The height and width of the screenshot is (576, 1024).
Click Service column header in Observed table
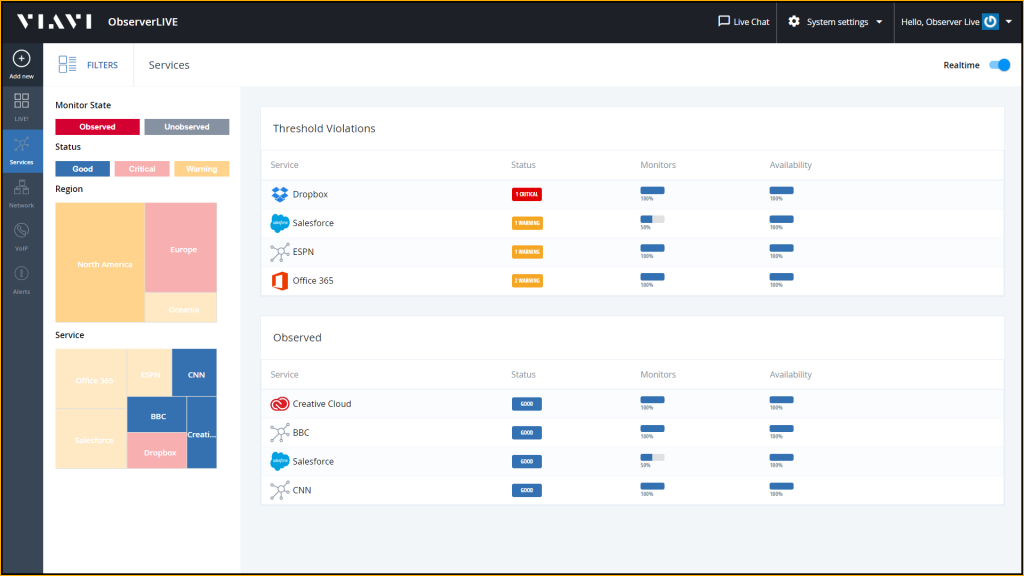point(284,374)
